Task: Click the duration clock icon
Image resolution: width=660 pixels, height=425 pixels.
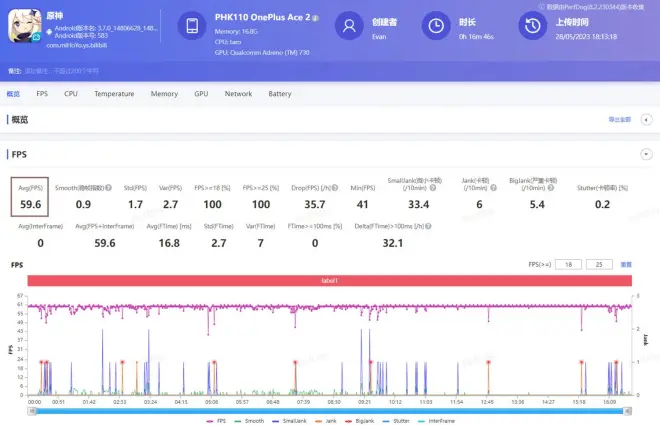Action: (435, 27)
